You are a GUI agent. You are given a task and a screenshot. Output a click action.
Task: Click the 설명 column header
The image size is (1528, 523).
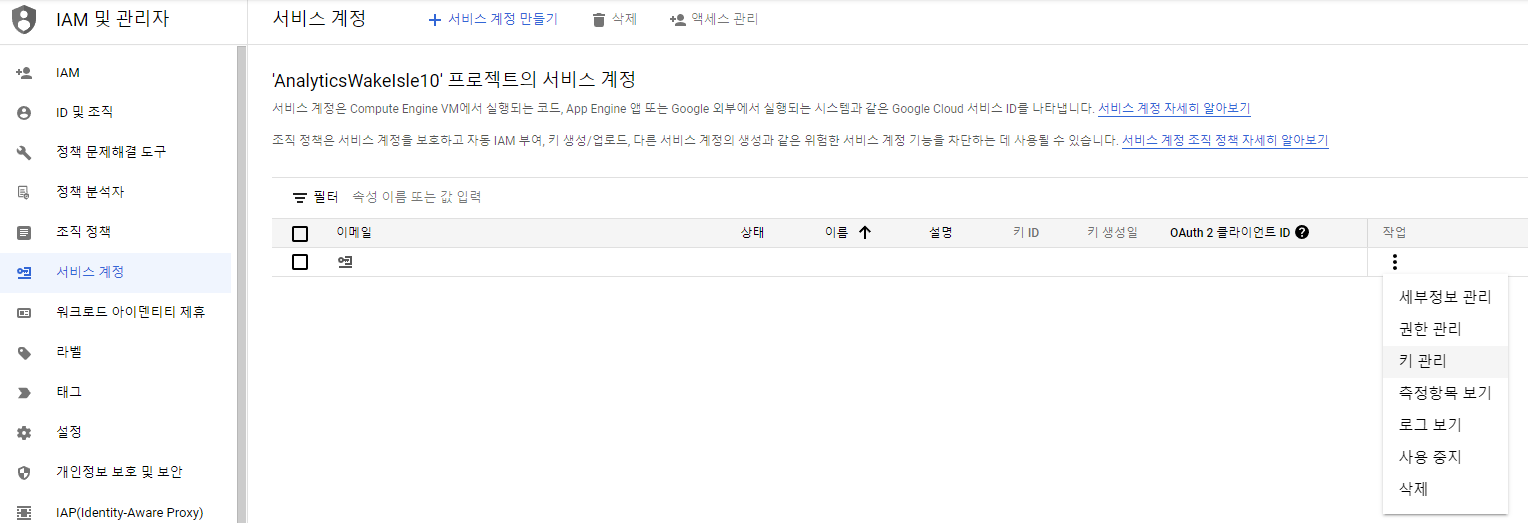[x=940, y=233]
